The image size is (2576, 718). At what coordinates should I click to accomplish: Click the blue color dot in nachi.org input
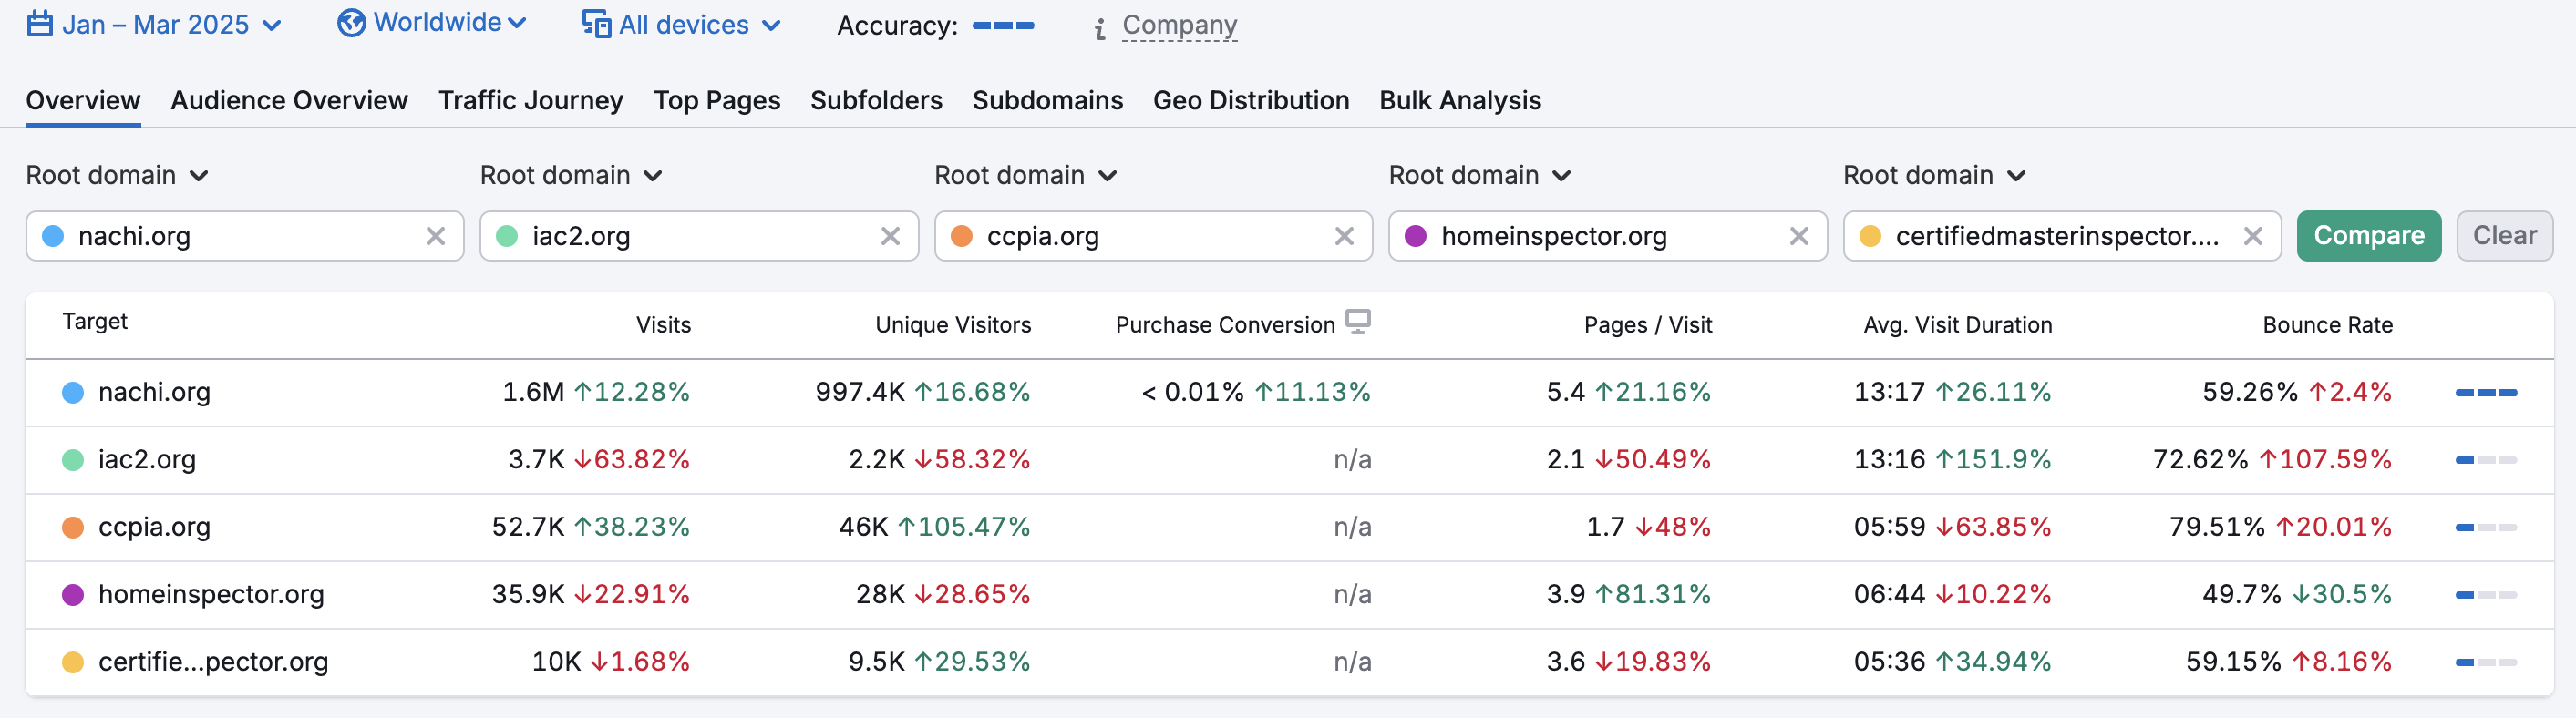tap(53, 236)
